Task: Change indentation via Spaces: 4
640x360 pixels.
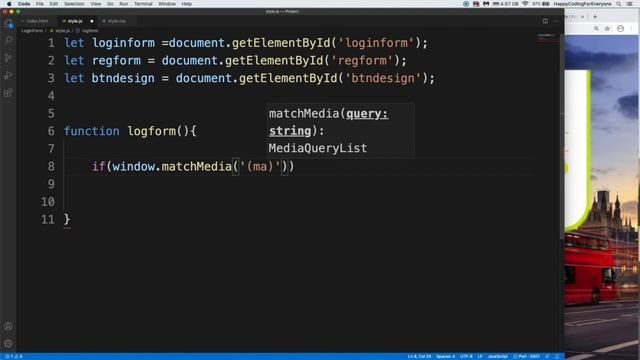Action: (x=445, y=356)
